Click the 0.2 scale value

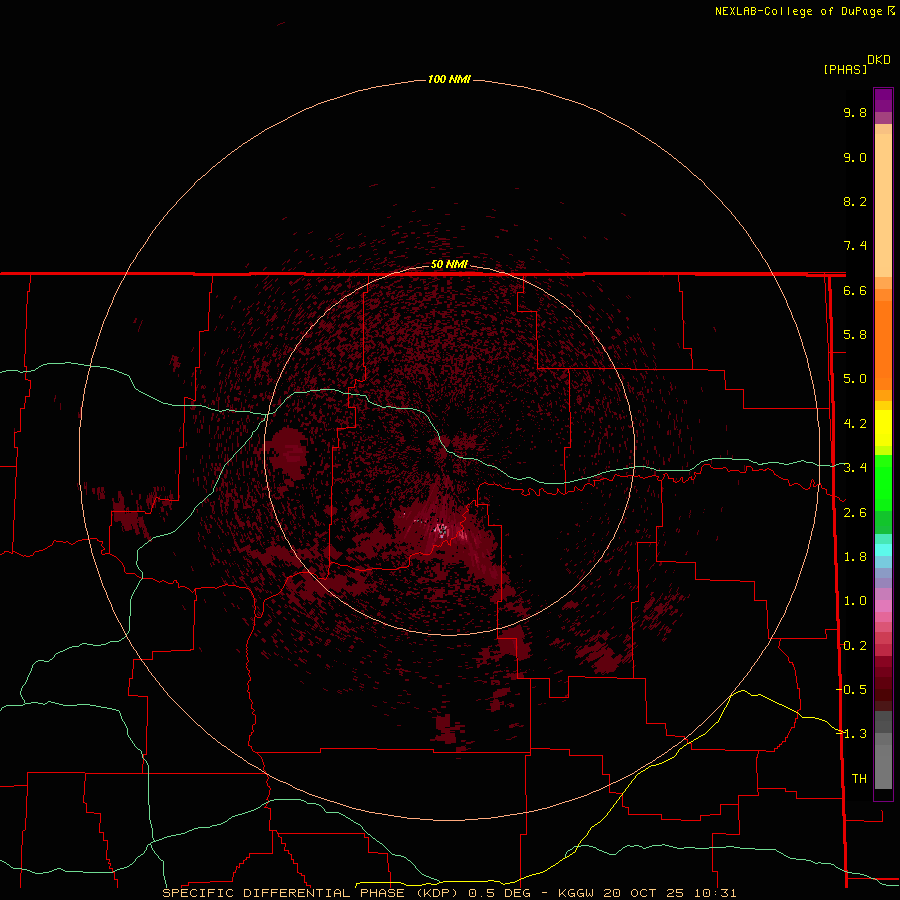855,646
